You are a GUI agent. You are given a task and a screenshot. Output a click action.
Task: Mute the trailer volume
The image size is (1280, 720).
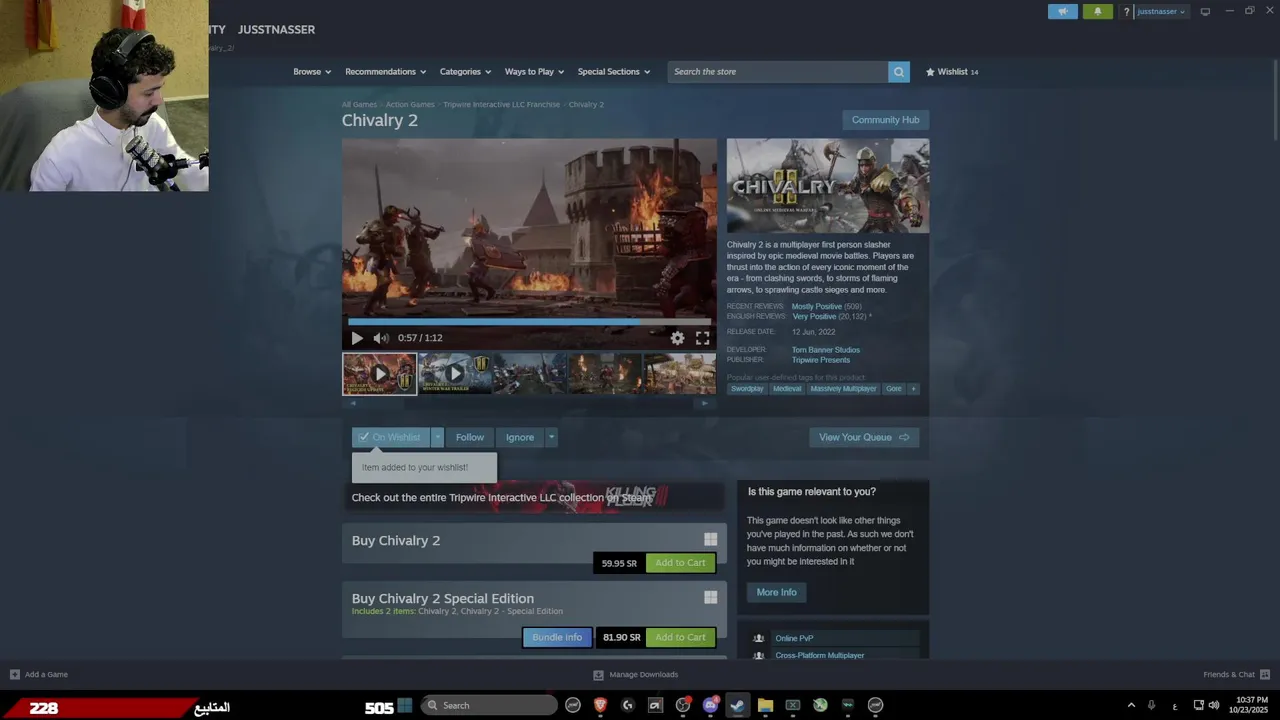pyautogui.click(x=380, y=338)
